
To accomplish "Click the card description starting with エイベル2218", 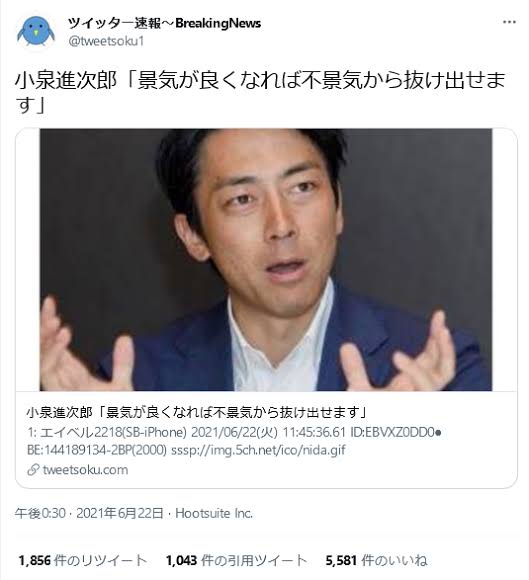I will (234, 441).
